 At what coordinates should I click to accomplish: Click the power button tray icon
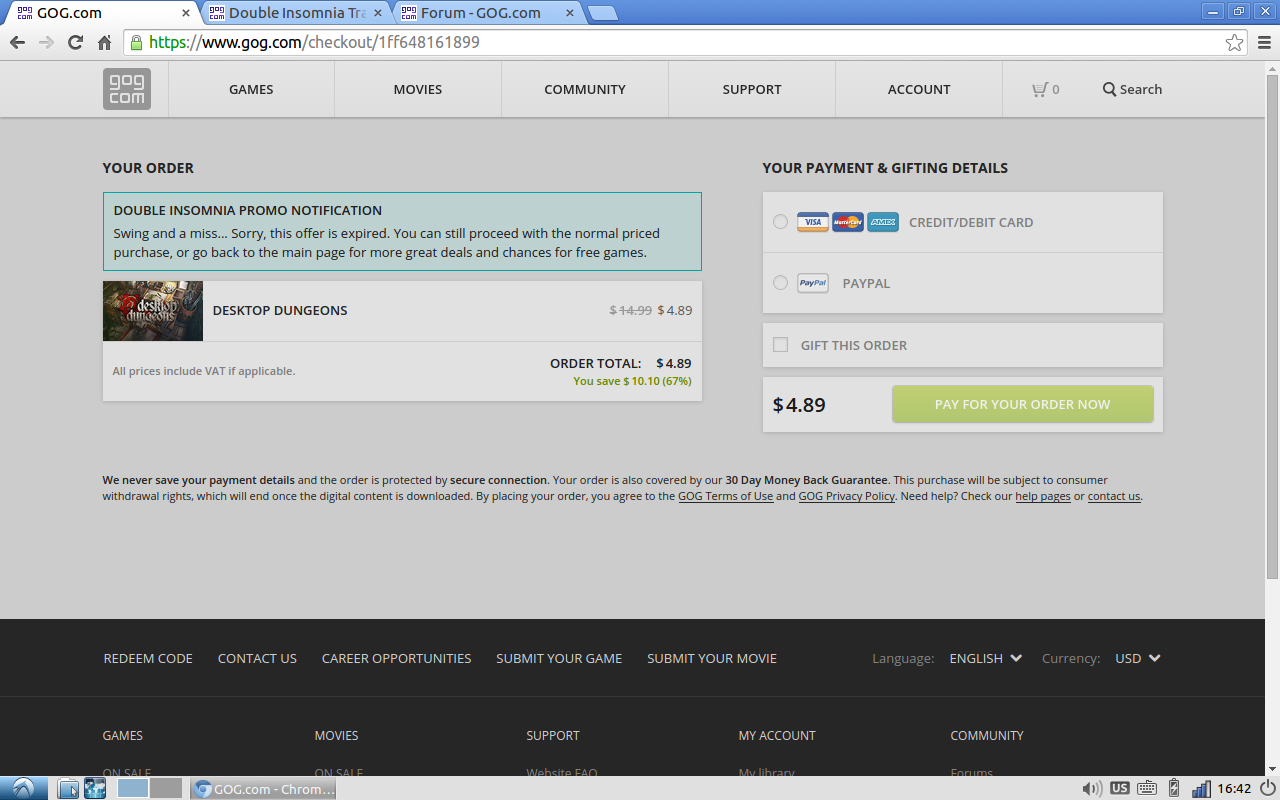[1267, 788]
